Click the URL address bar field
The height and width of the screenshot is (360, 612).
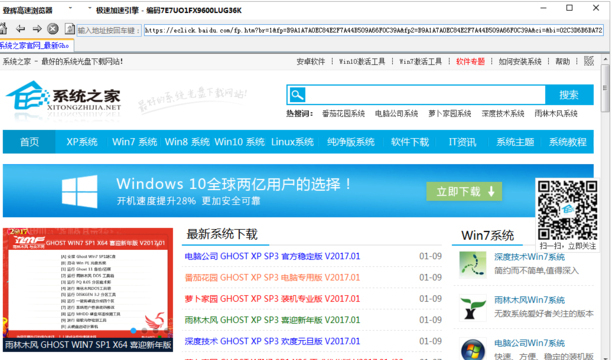pyautogui.click(x=374, y=30)
